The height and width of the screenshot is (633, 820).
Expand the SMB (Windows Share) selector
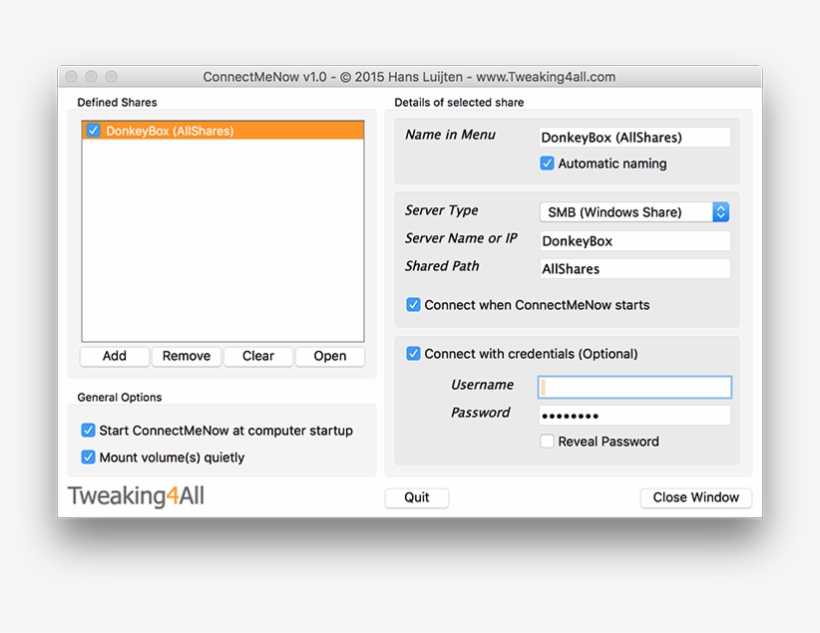tap(720, 211)
